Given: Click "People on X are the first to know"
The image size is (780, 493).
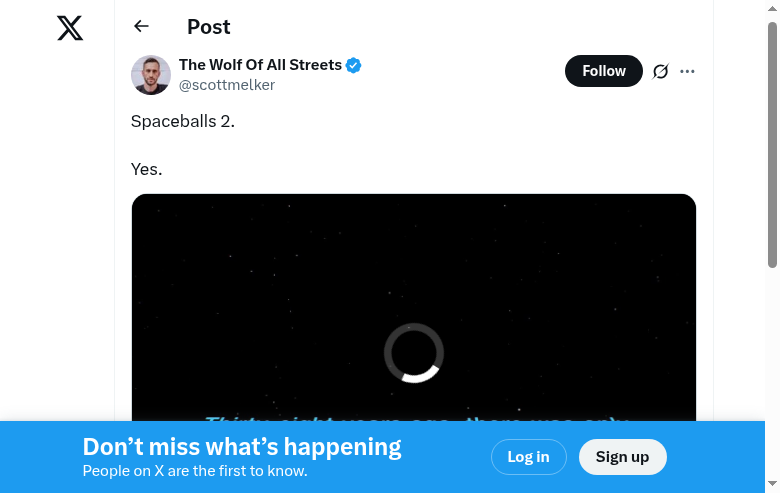Looking at the screenshot, I should [195, 471].
